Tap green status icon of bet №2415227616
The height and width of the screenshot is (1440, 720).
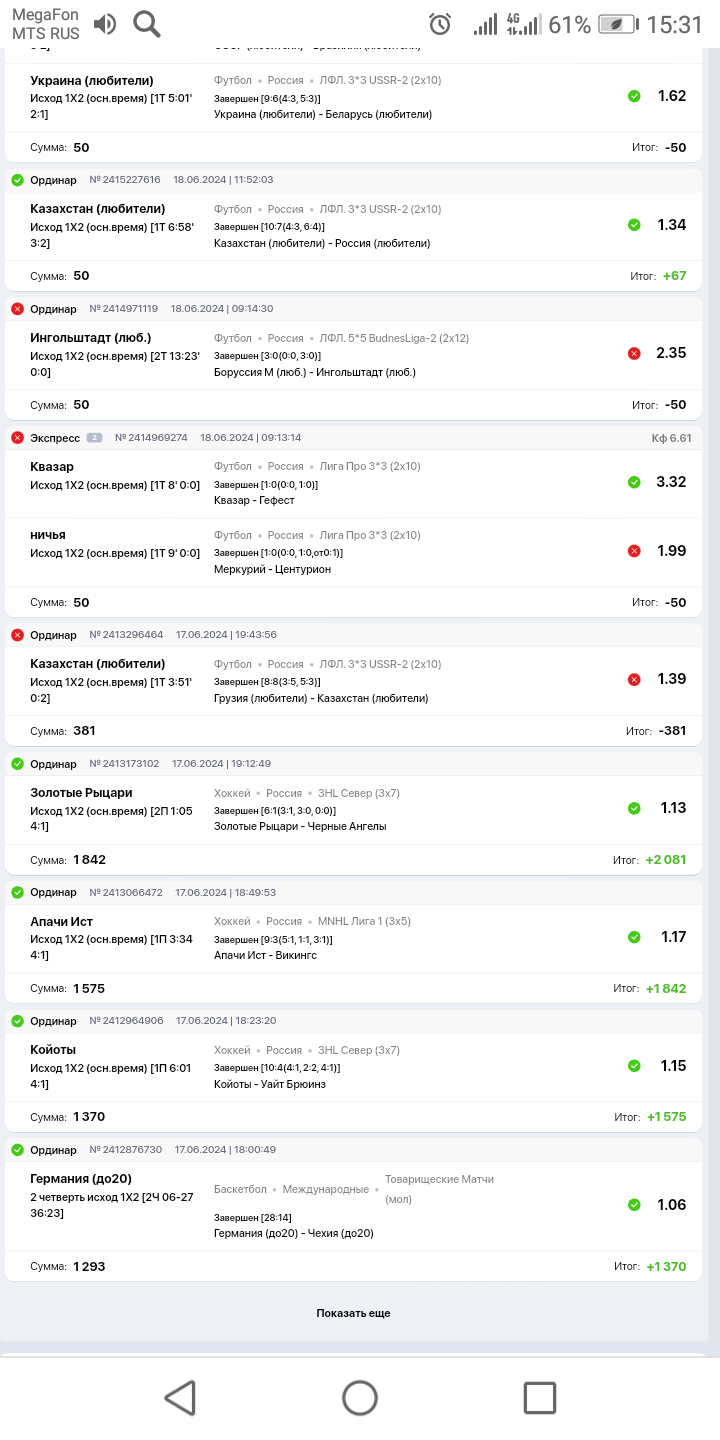[x=17, y=180]
